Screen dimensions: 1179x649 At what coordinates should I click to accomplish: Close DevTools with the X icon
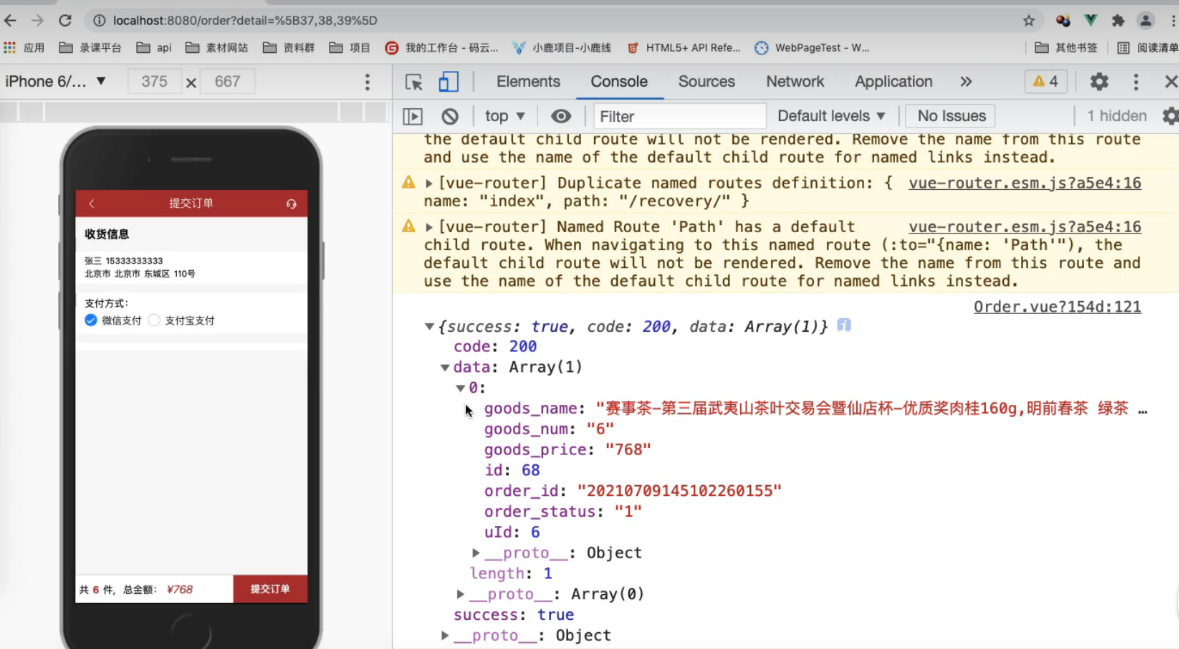[1170, 81]
